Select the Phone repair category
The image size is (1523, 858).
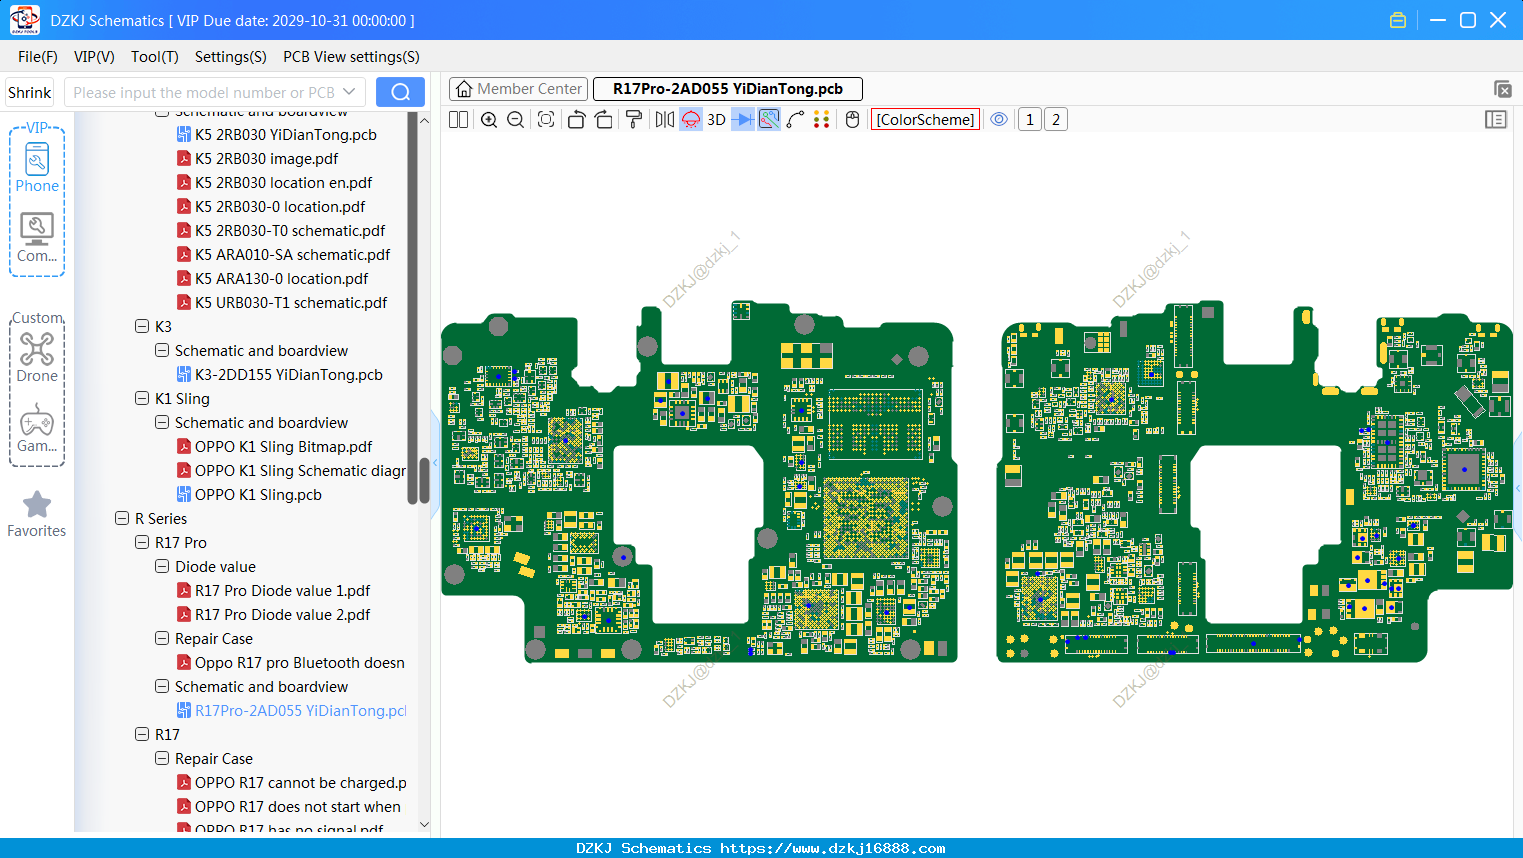37,167
